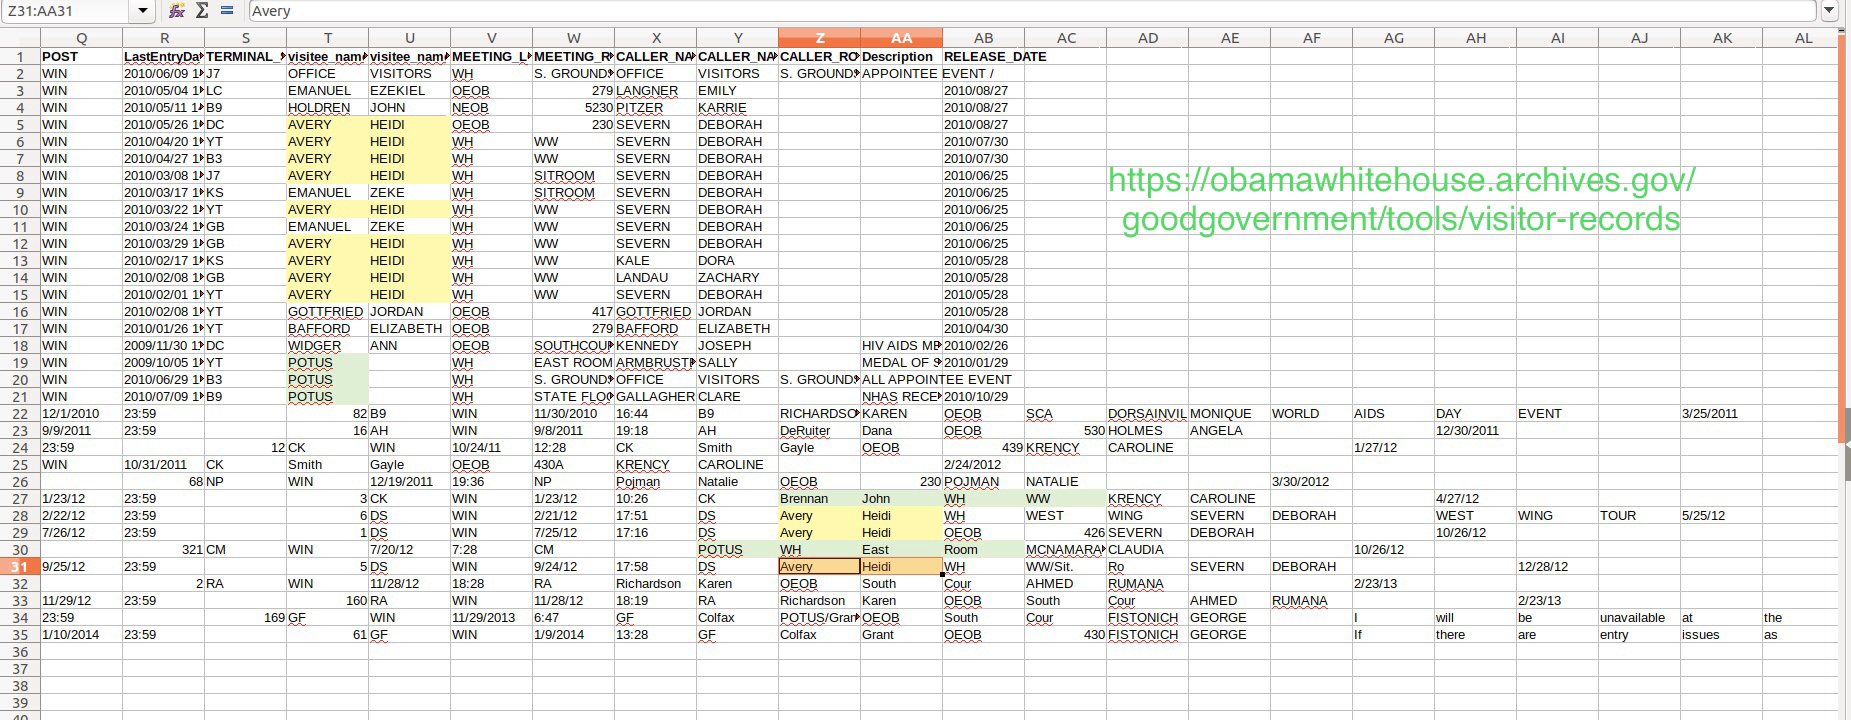
Task: Click the selected Avery cell in row 31
Action: 819,566
